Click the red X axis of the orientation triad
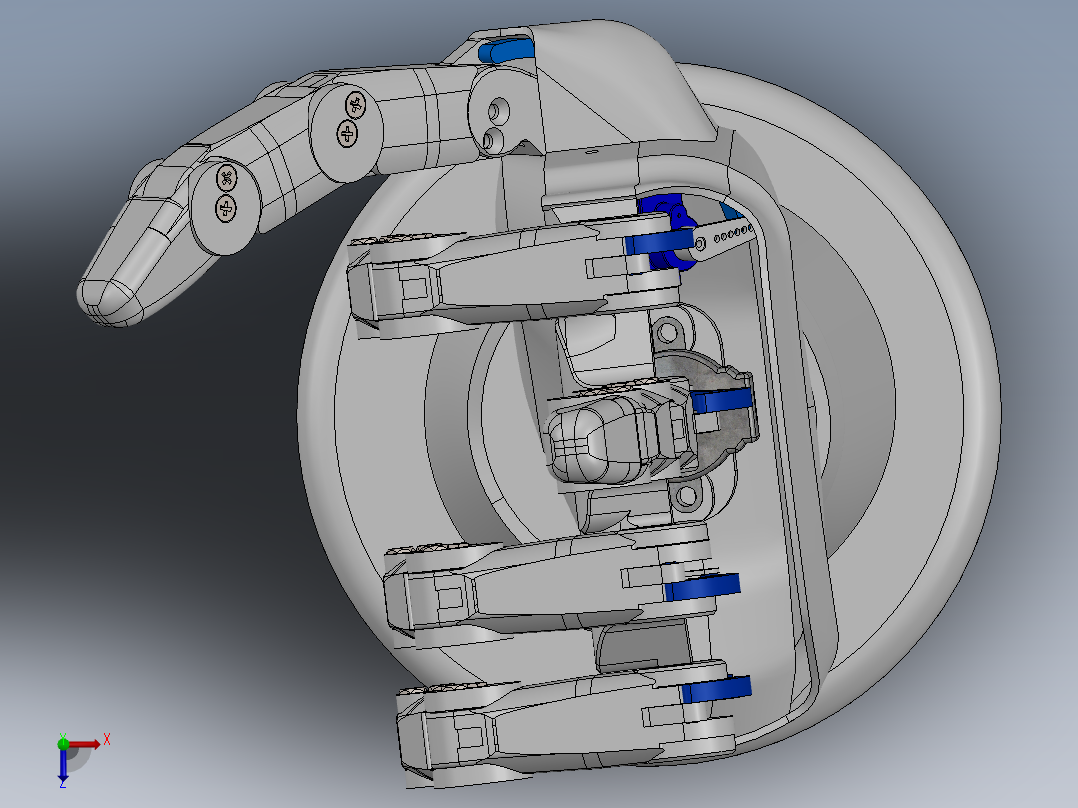1078x808 pixels. [84, 744]
